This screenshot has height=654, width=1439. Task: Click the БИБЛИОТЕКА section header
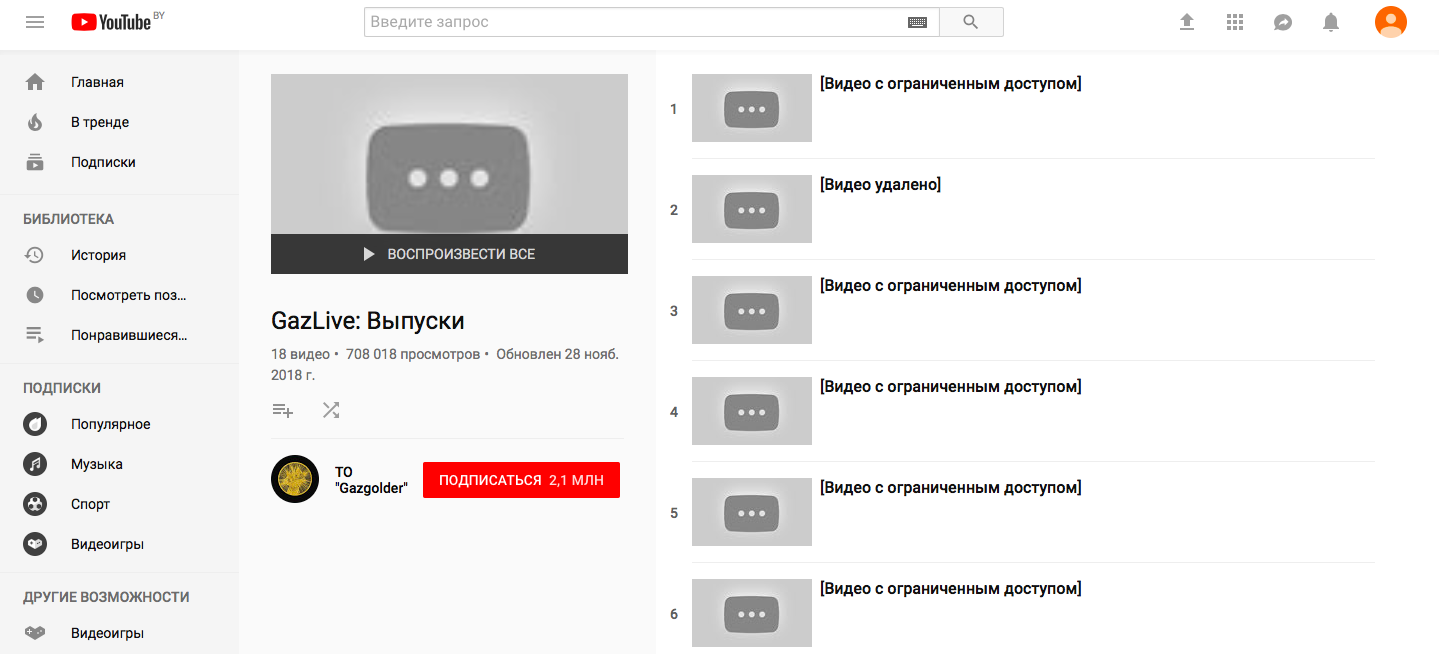click(69, 219)
